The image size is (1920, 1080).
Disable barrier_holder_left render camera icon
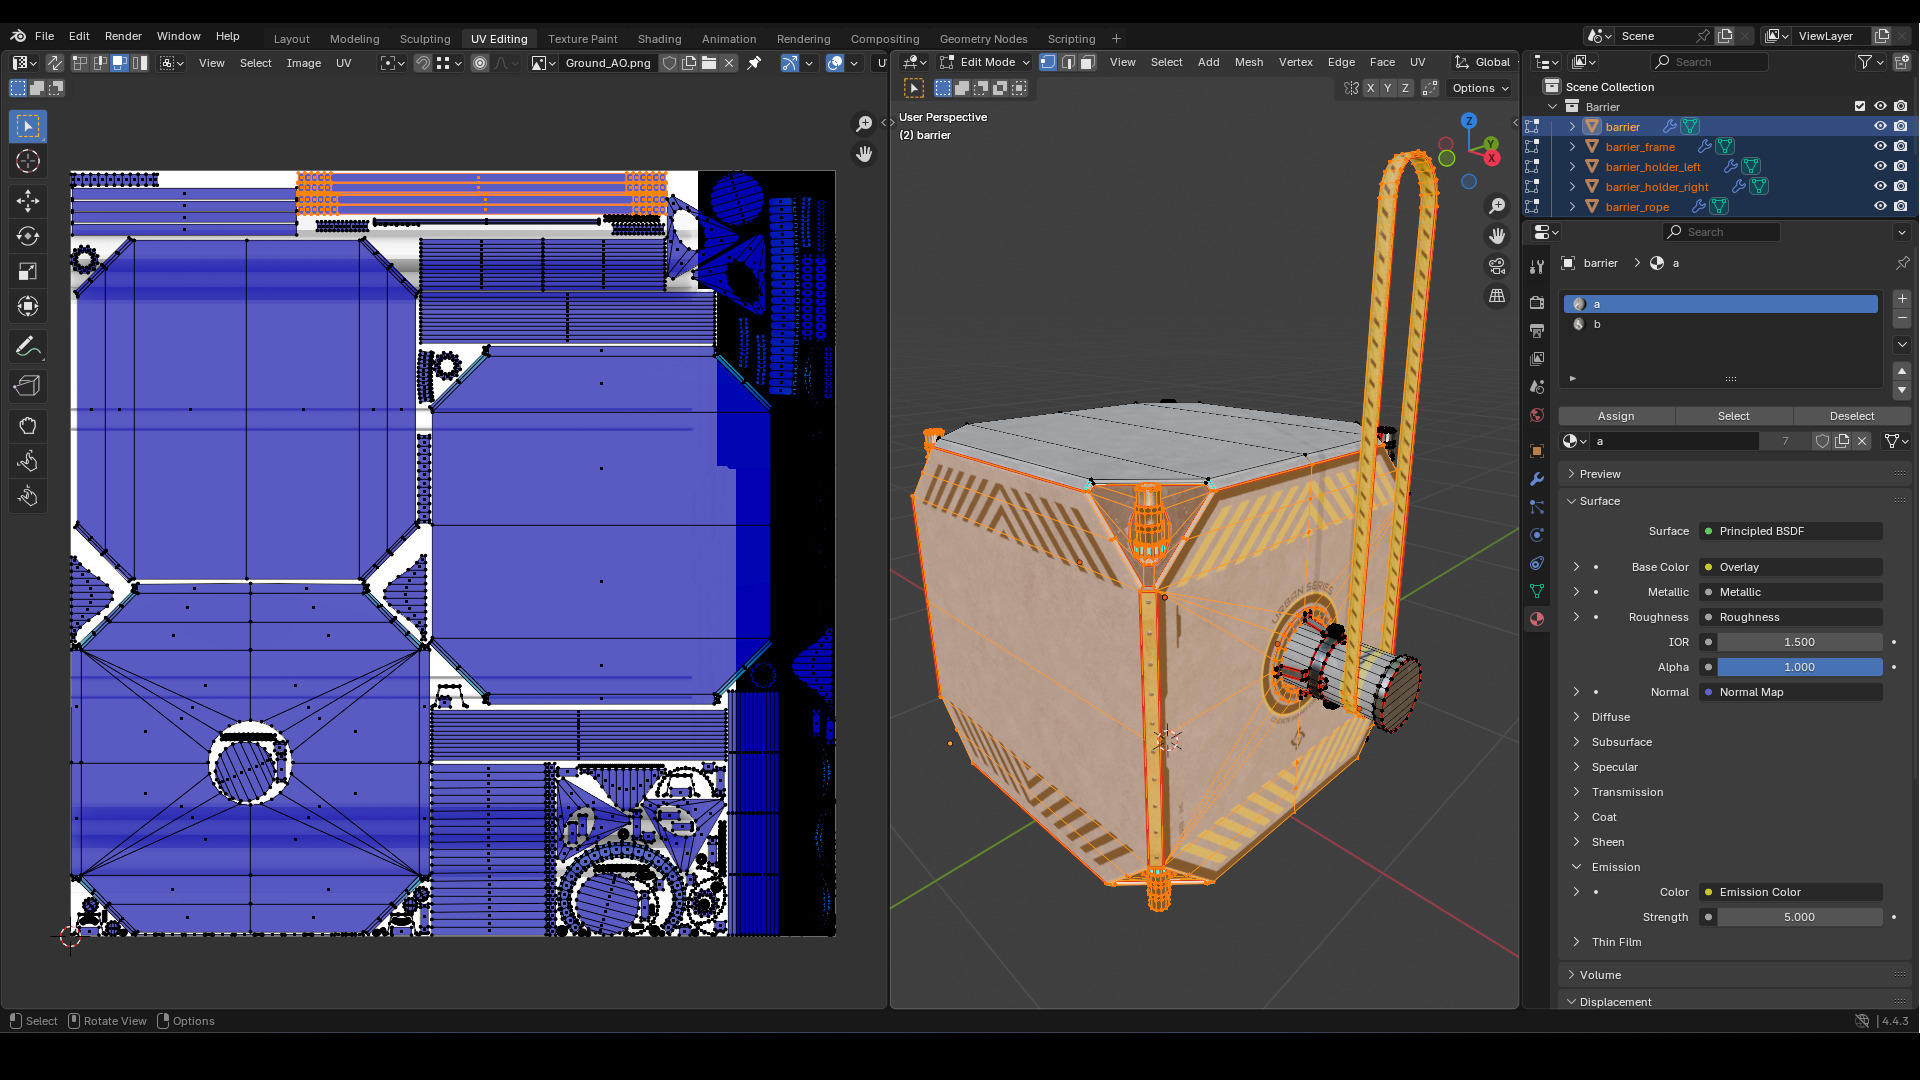click(x=1900, y=166)
